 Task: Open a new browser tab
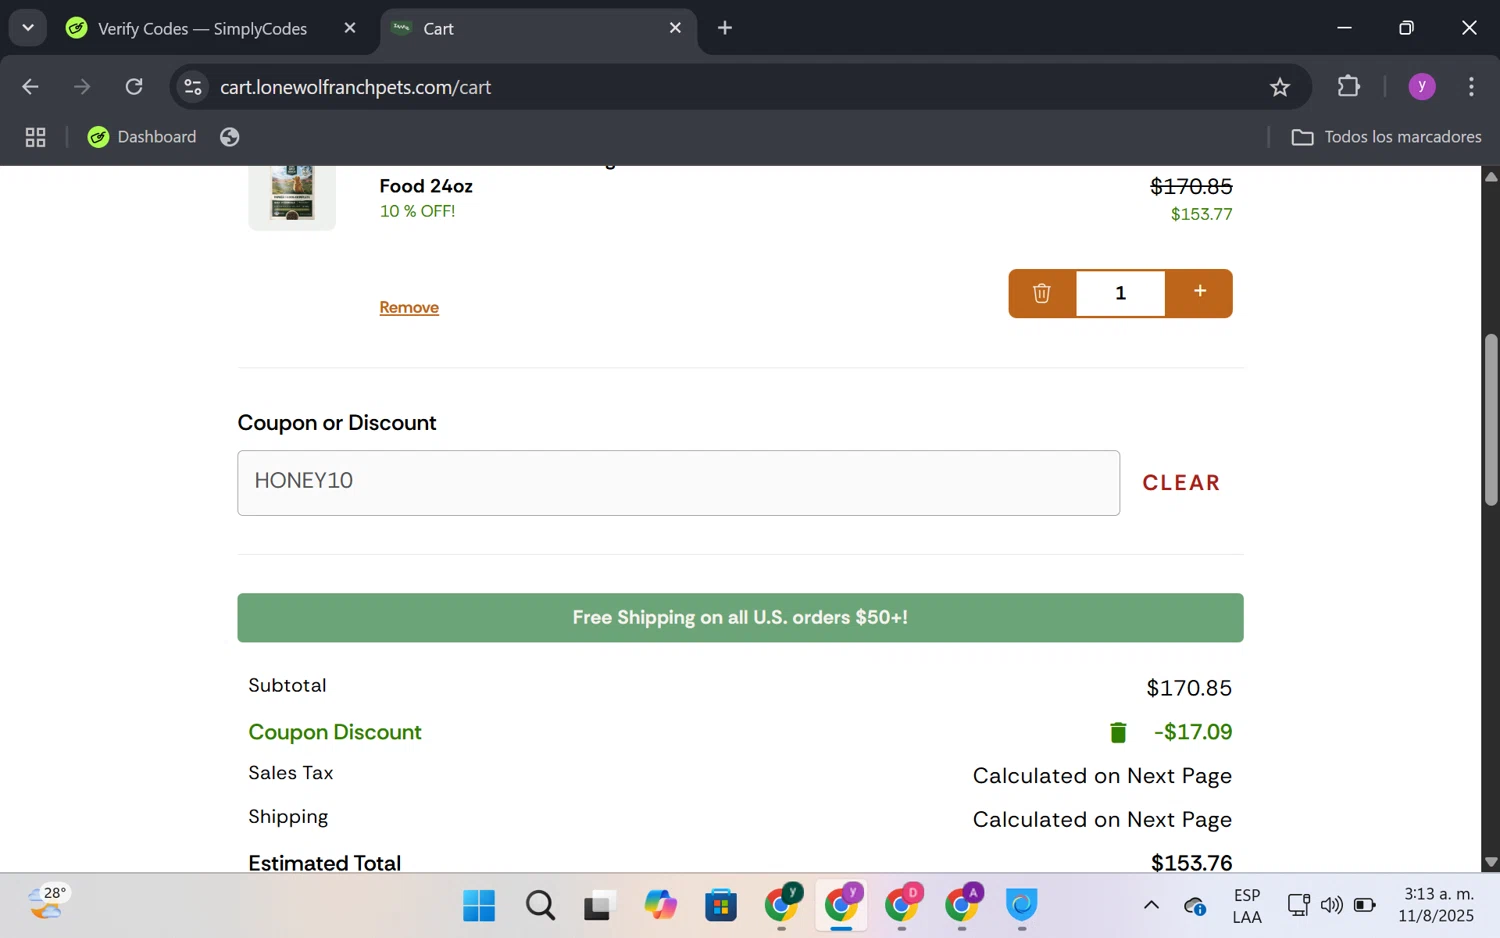click(725, 28)
